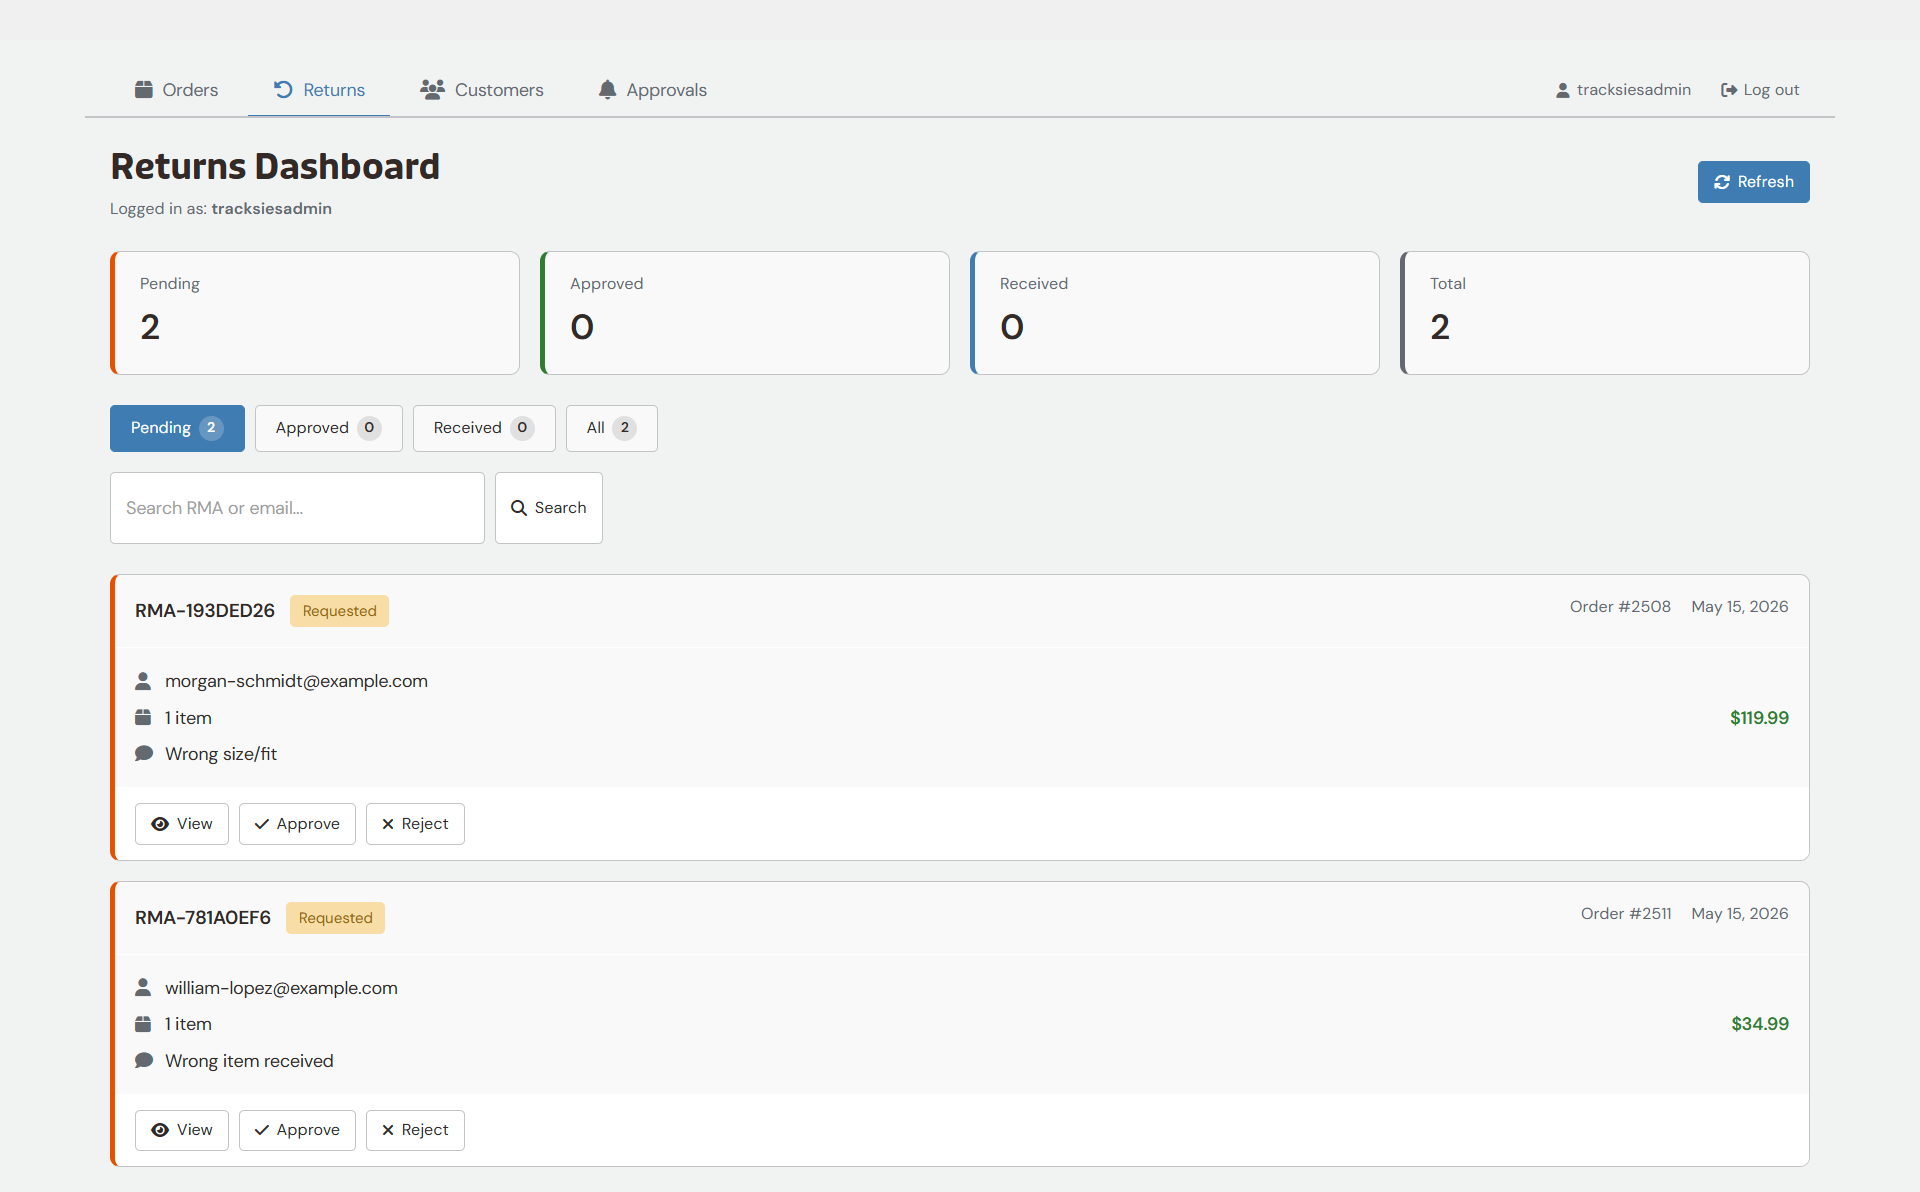Click the $34.99 amount
The image size is (1920, 1192).
coord(1760,1024)
